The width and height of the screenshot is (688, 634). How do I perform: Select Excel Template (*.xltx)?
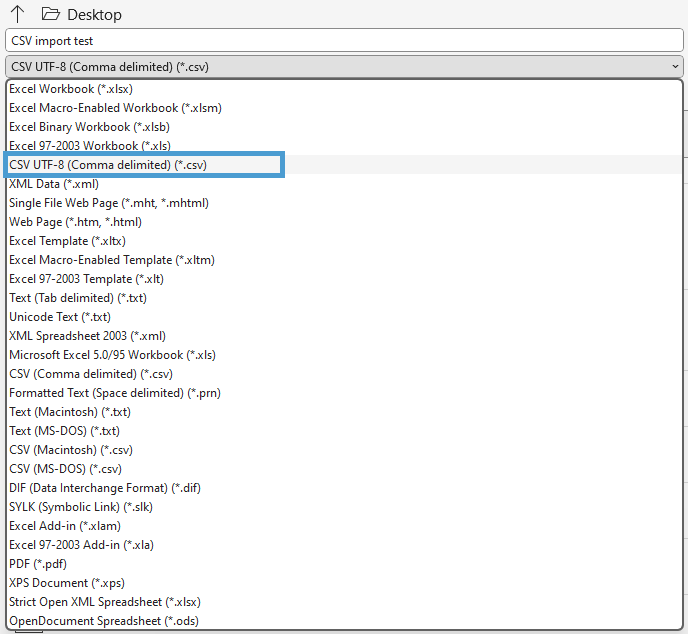click(x=344, y=241)
